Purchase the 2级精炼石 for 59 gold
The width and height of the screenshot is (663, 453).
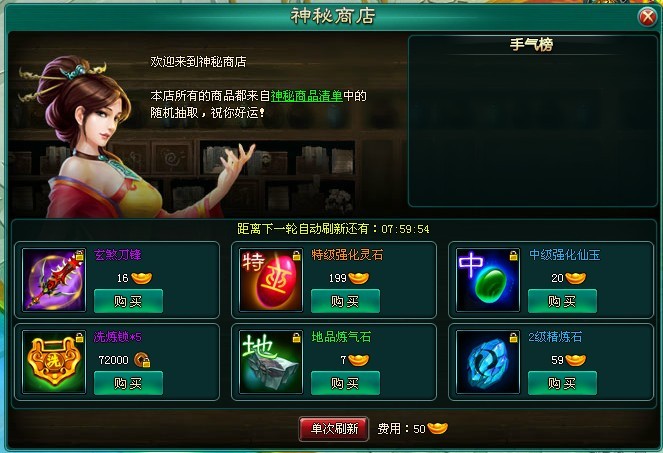click(x=562, y=383)
